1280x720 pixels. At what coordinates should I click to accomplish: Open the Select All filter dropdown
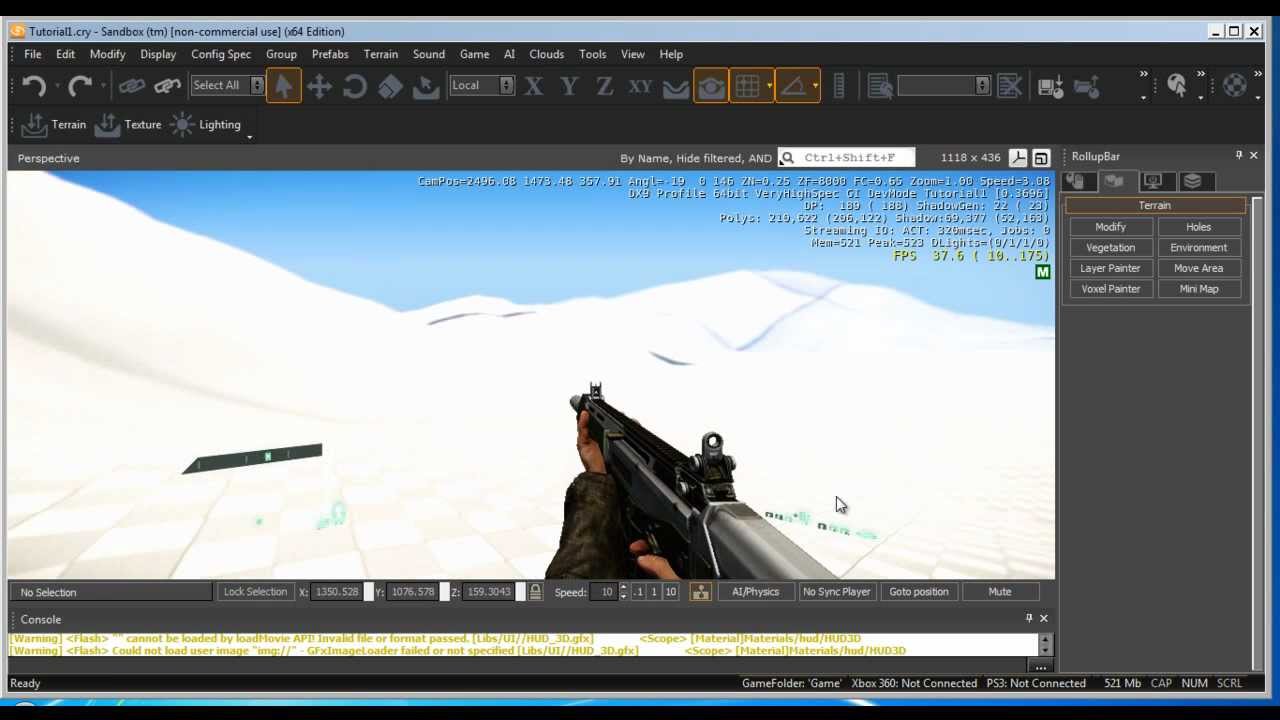click(x=227, y=86)
